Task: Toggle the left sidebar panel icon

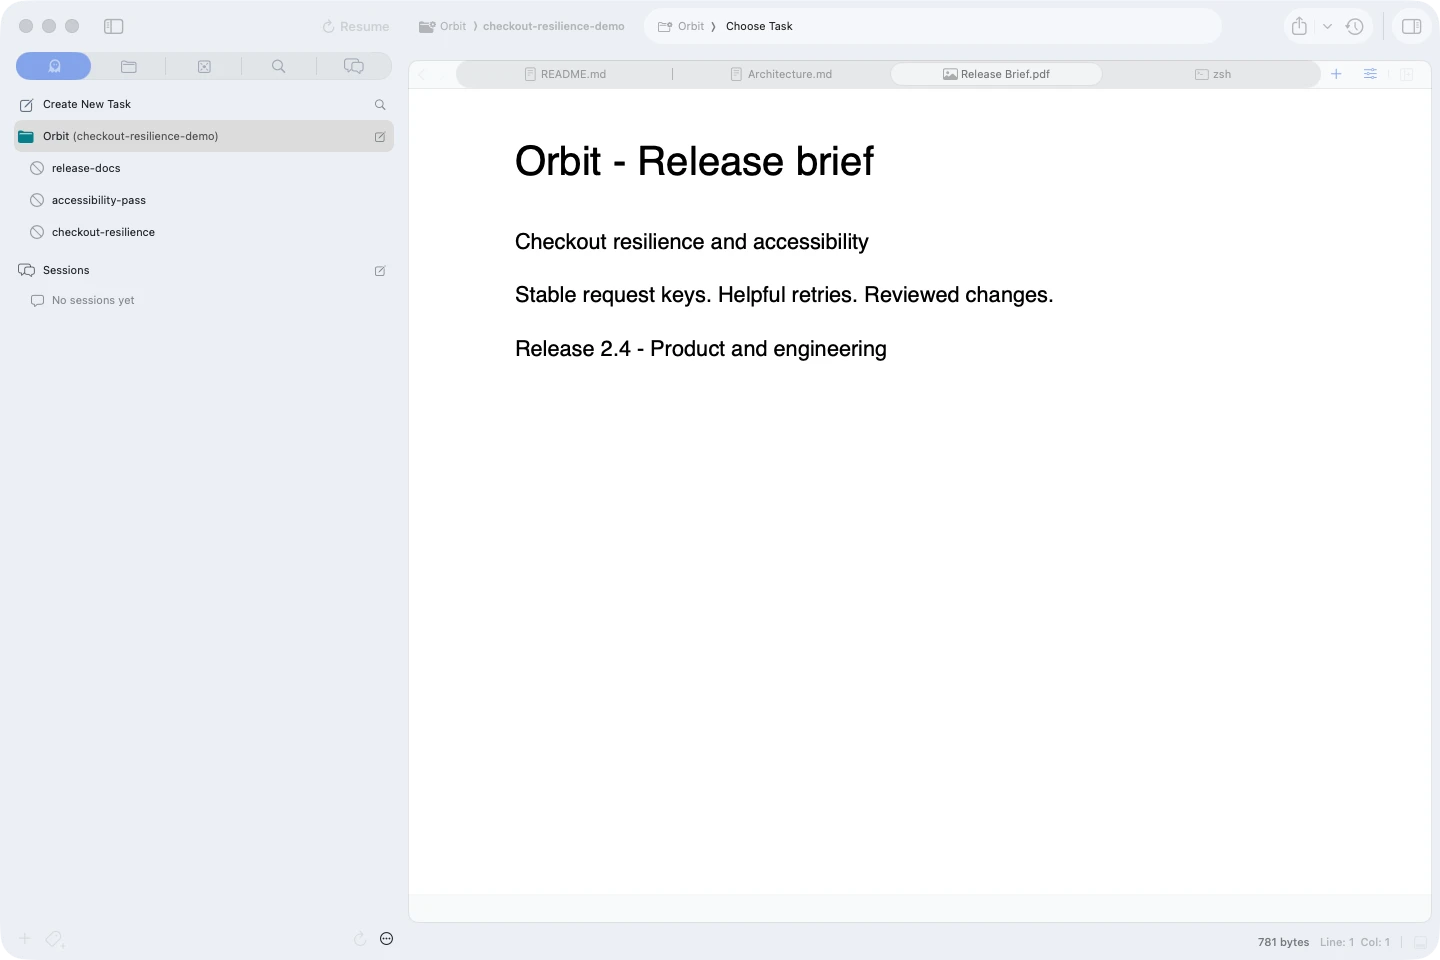Action: 114,26
